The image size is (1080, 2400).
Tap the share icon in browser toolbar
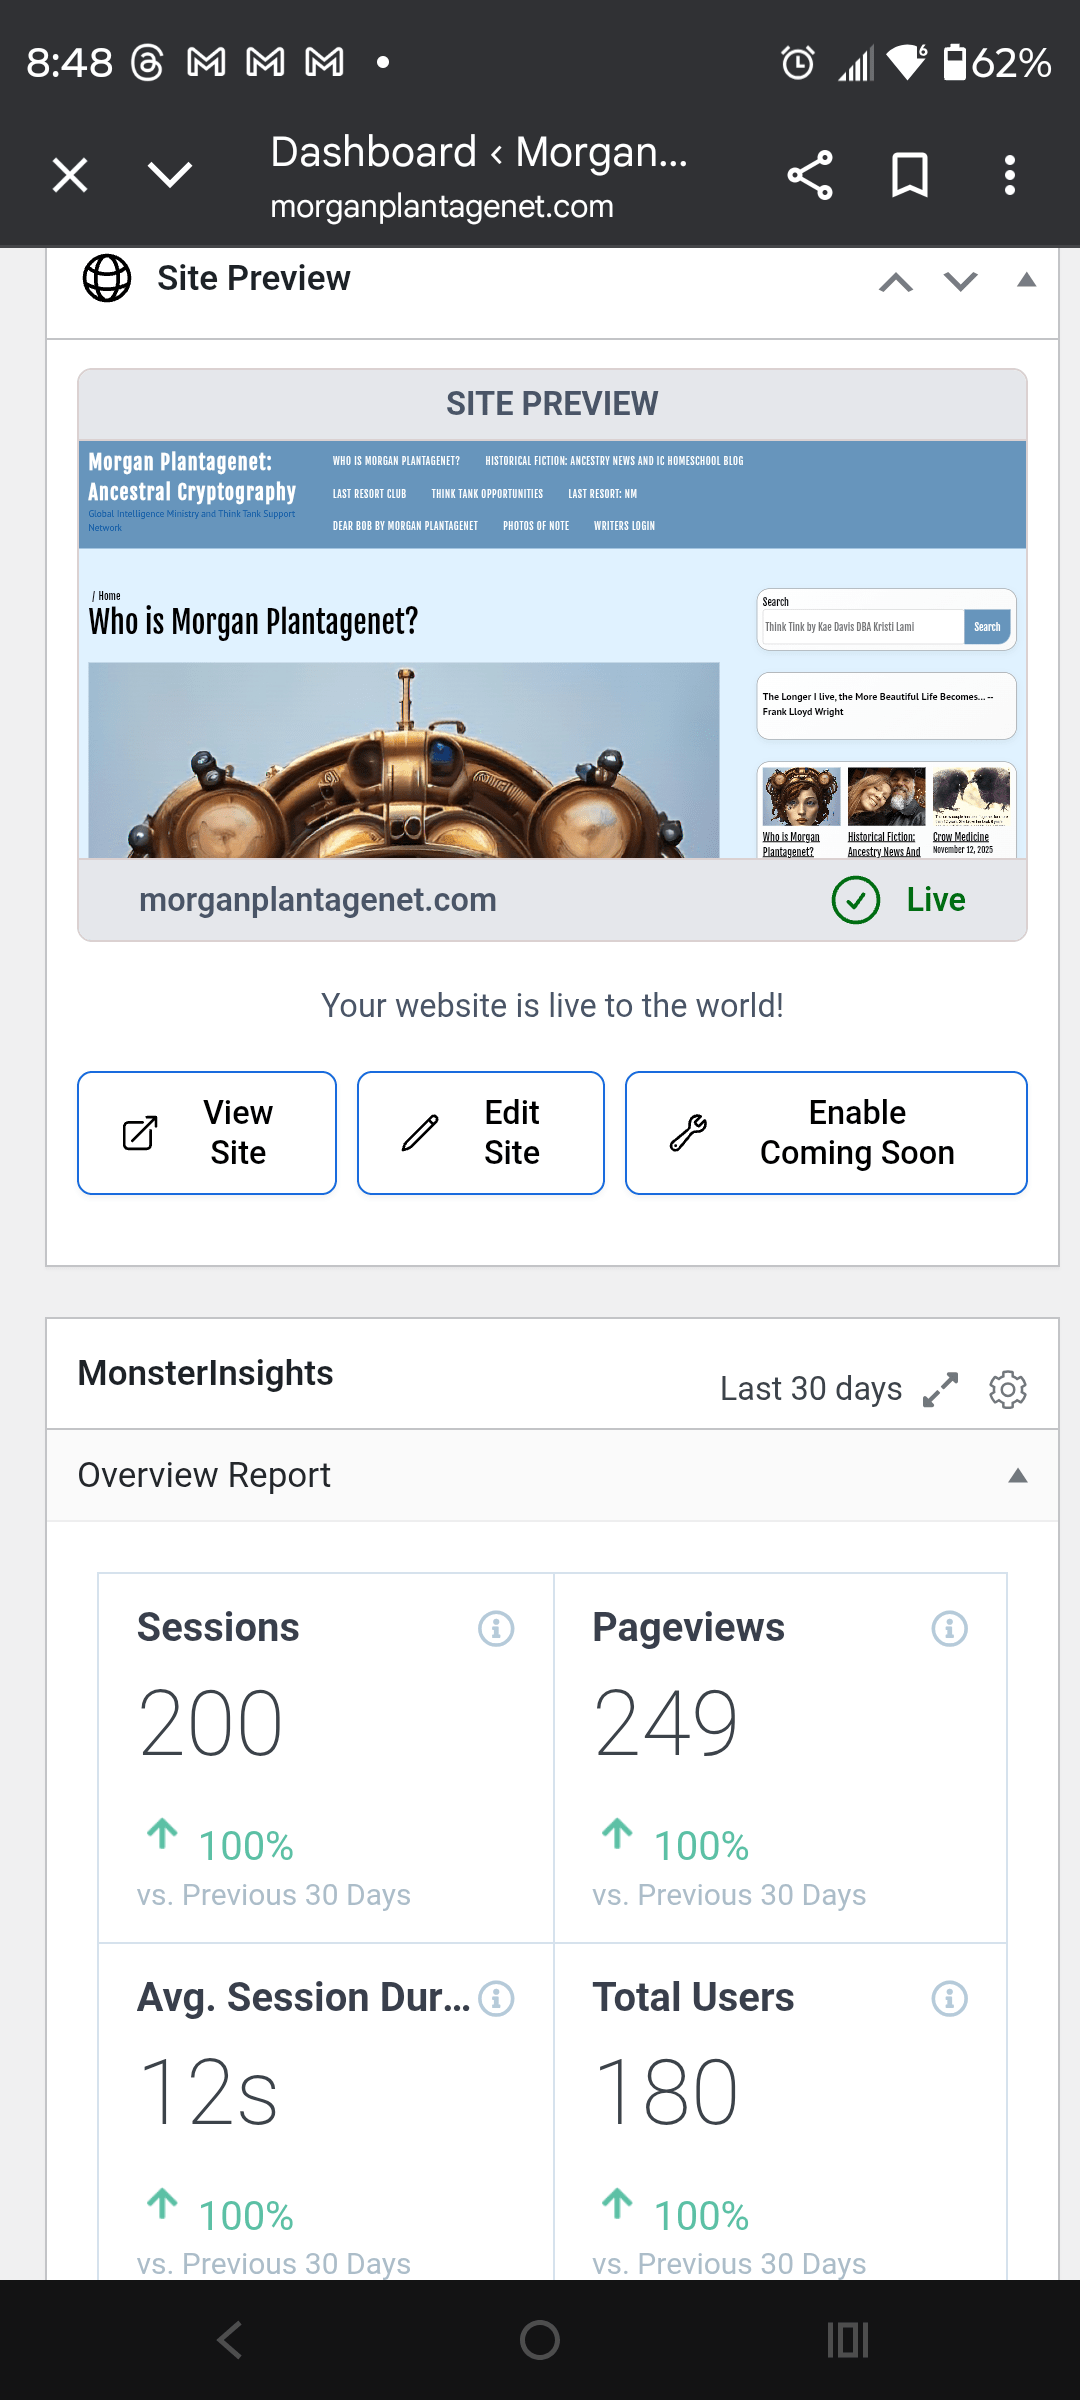point(809,176)
